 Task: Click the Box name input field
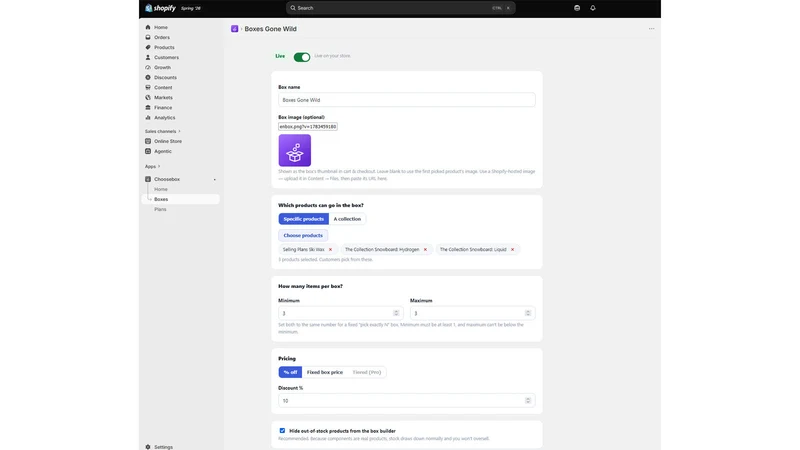[x=407, y=100]
